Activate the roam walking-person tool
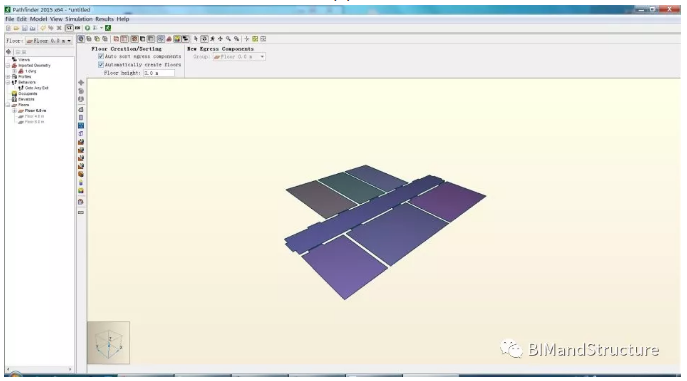 [212, 39]
